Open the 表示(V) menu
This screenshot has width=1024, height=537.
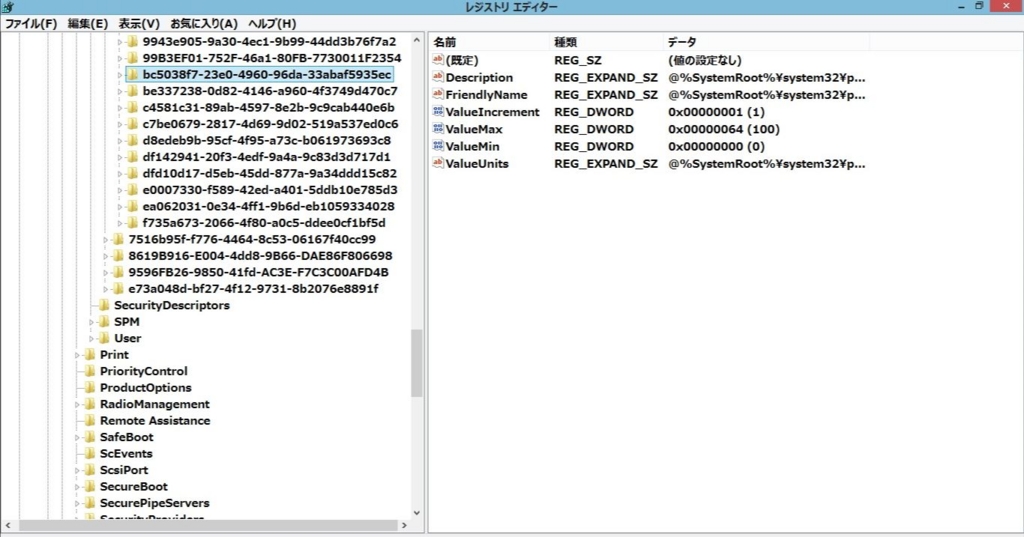(138, 24)
